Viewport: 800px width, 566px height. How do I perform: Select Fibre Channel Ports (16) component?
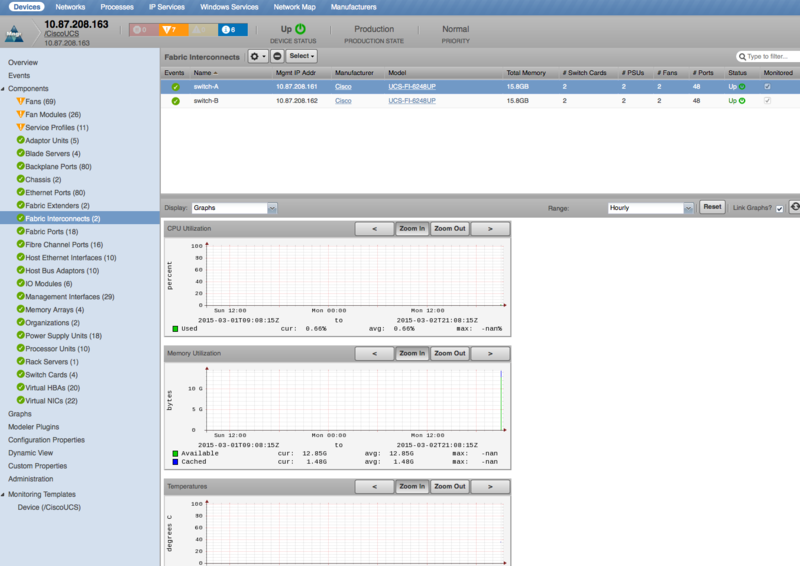64,244
